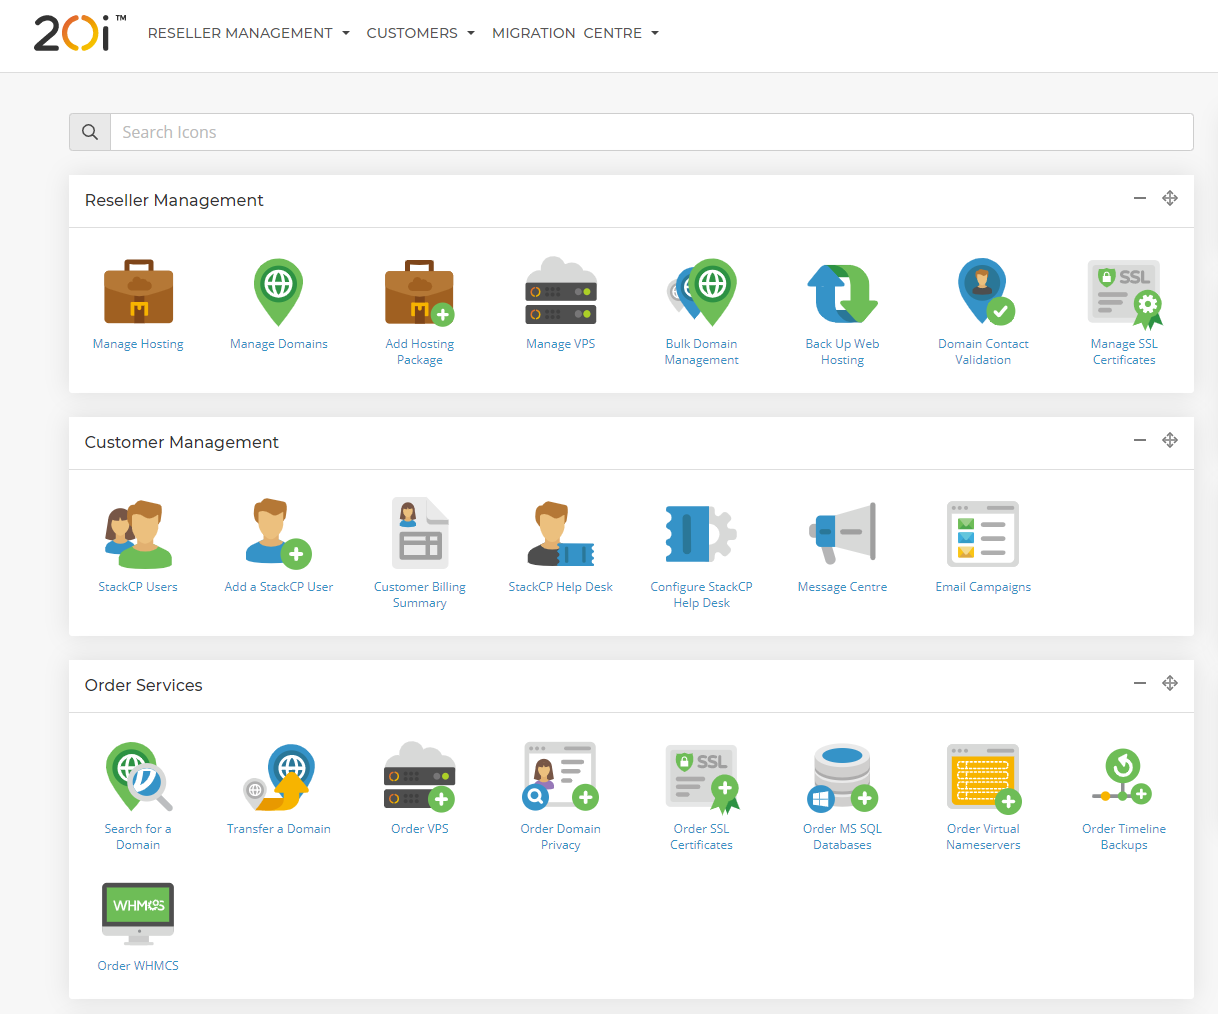Open the Order WHMCS monitor icon
This screenshot has width=1218, height=1014.
pos(138,913)
